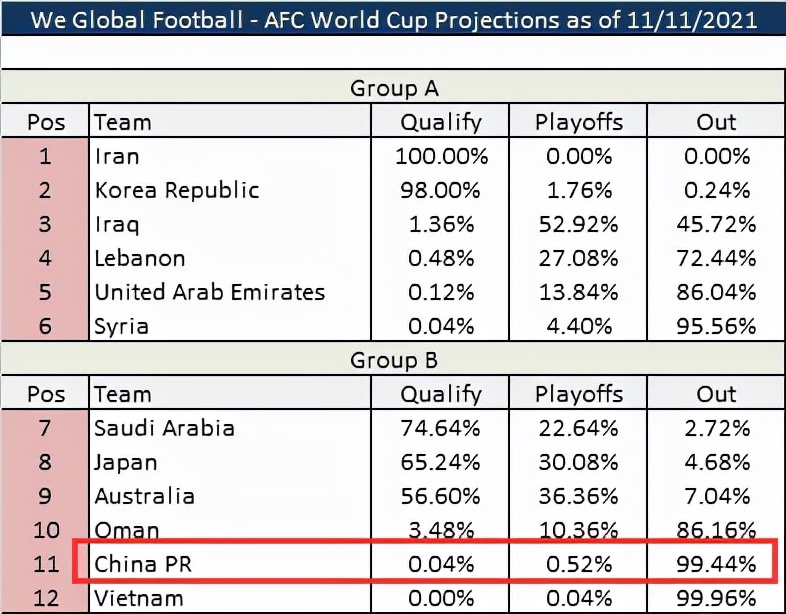Select the Group B header cell

[394, 360]
